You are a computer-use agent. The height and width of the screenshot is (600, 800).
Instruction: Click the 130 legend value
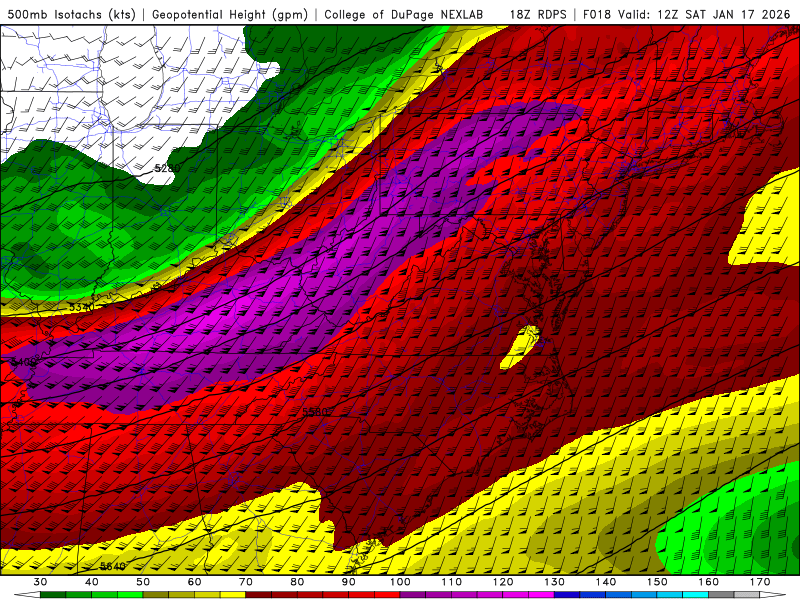click(555, 582)
